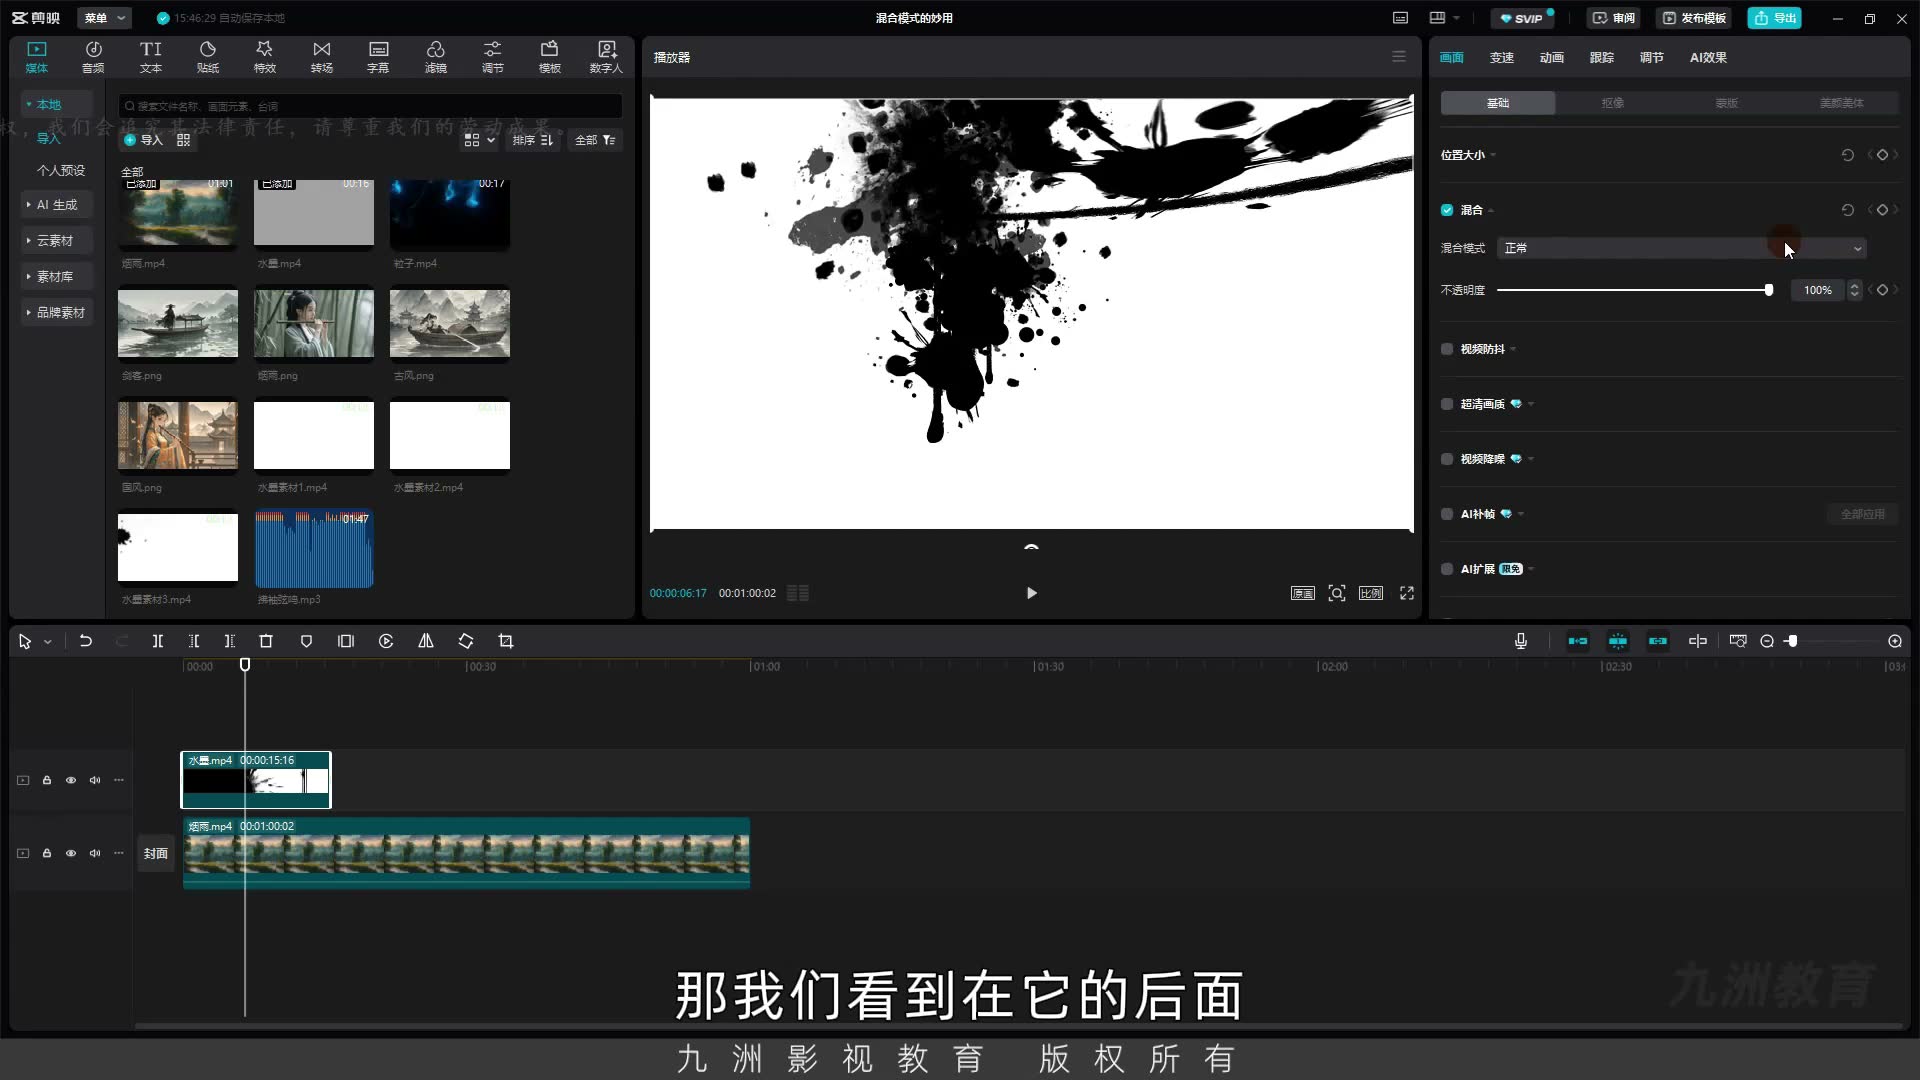Enable the 超清画质 checkbox

(x=1447, y=404)
